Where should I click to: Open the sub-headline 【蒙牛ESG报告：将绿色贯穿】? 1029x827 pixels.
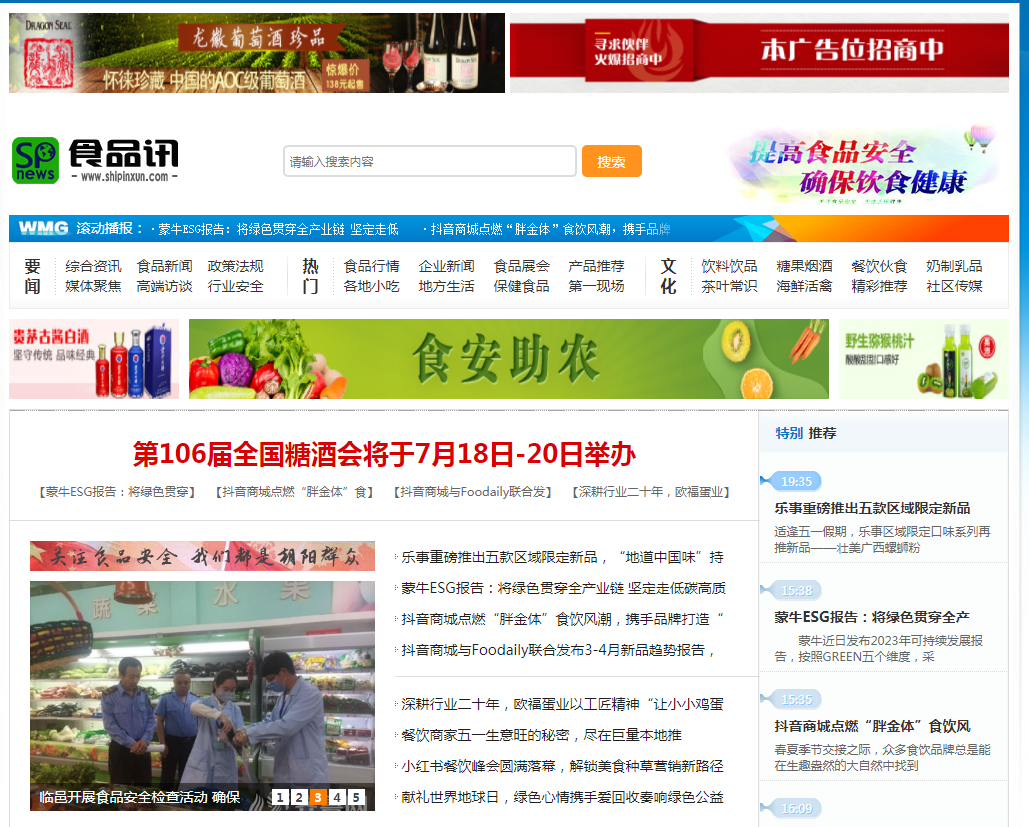click(x=117, y=492)
